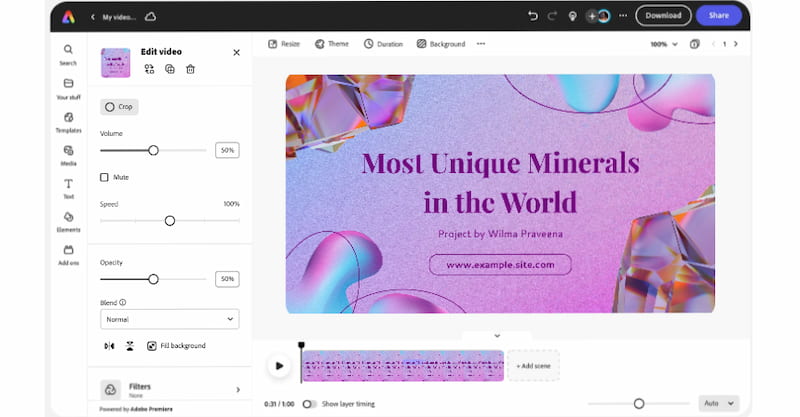The width and height of the screenshot is (800, 417).
Task: Open the Blend mode Normal dropdown
Action: click(x=169, y=319)
